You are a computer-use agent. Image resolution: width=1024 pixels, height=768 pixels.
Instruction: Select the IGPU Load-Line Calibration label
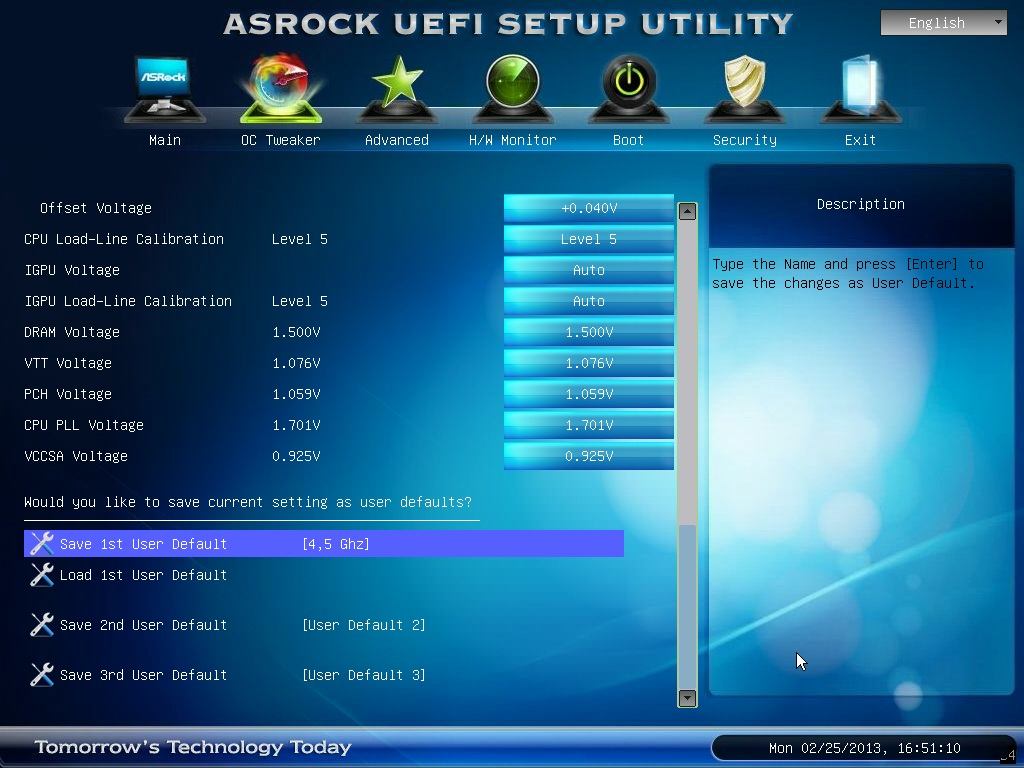click(128, 301)
